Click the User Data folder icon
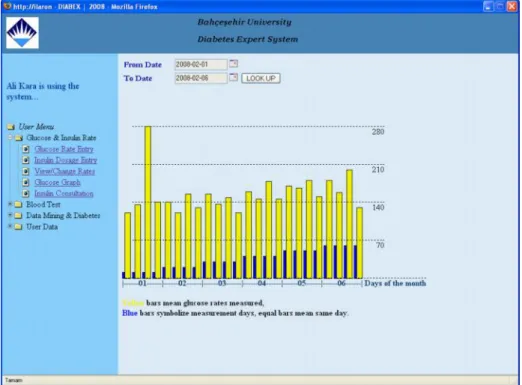This screenshot has height=385, width=522. pos(18,227)
